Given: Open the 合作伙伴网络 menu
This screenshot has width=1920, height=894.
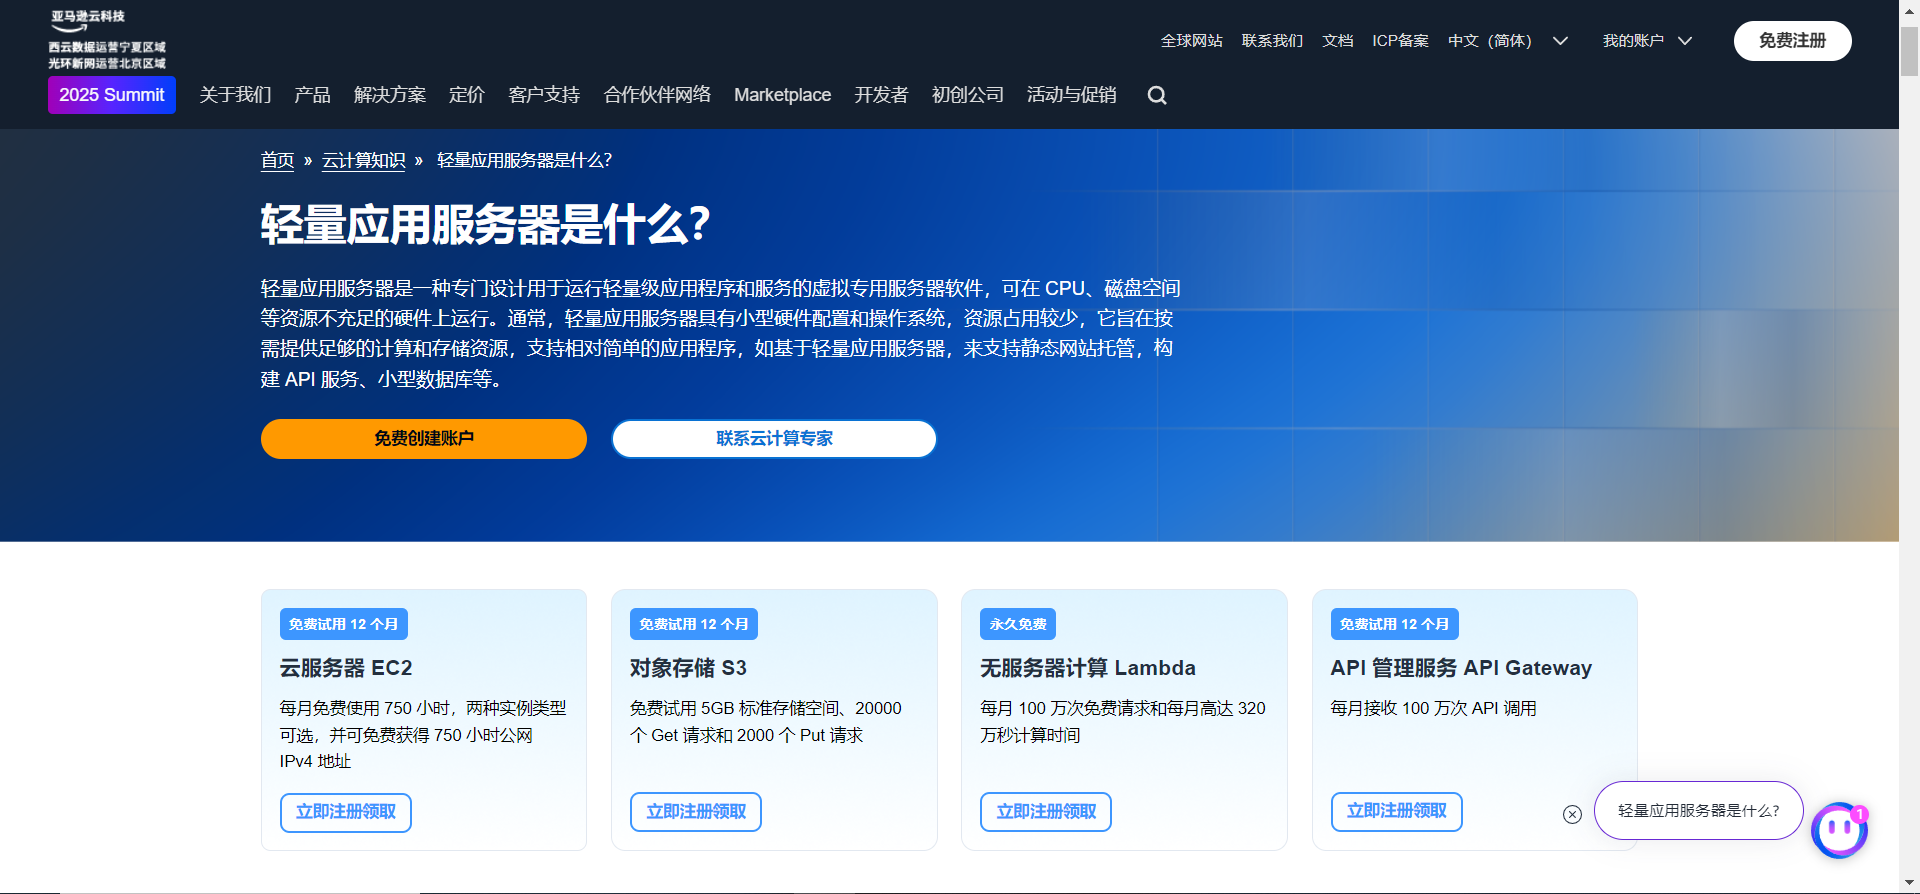Looking at the screenshot, I should click(x=657, y=95).
